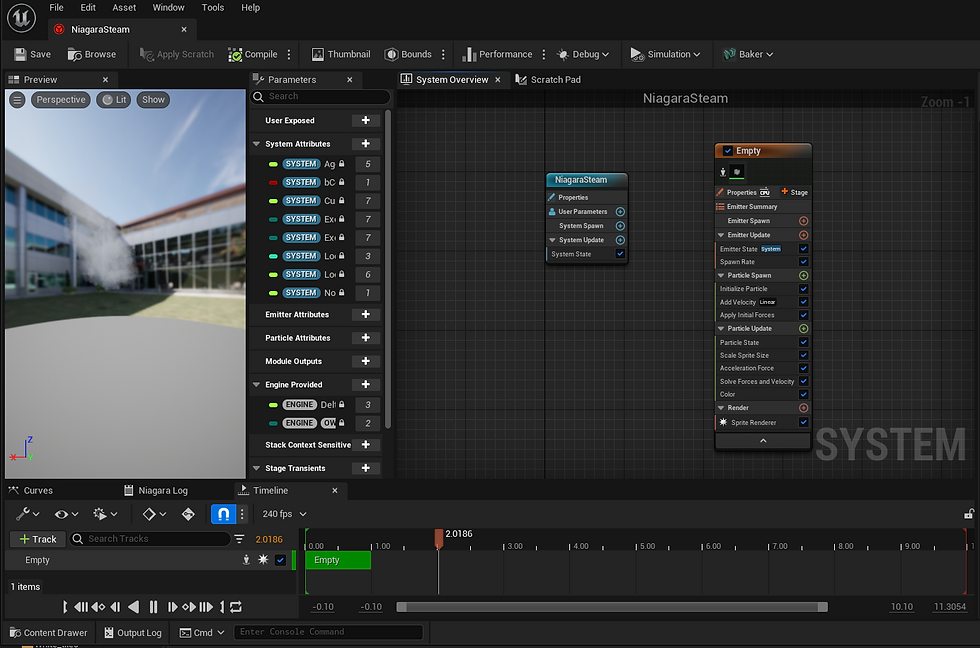This screenshot has width=980, height=648.
Task: Open the Unreal Engine logo button
Action: click(21, 17)
